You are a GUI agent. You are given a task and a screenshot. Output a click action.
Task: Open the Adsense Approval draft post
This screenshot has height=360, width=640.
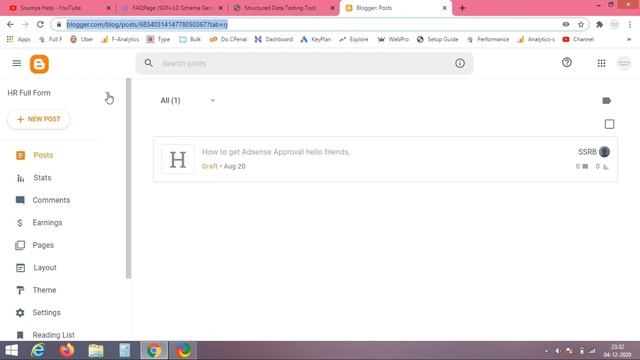point(276,152)
